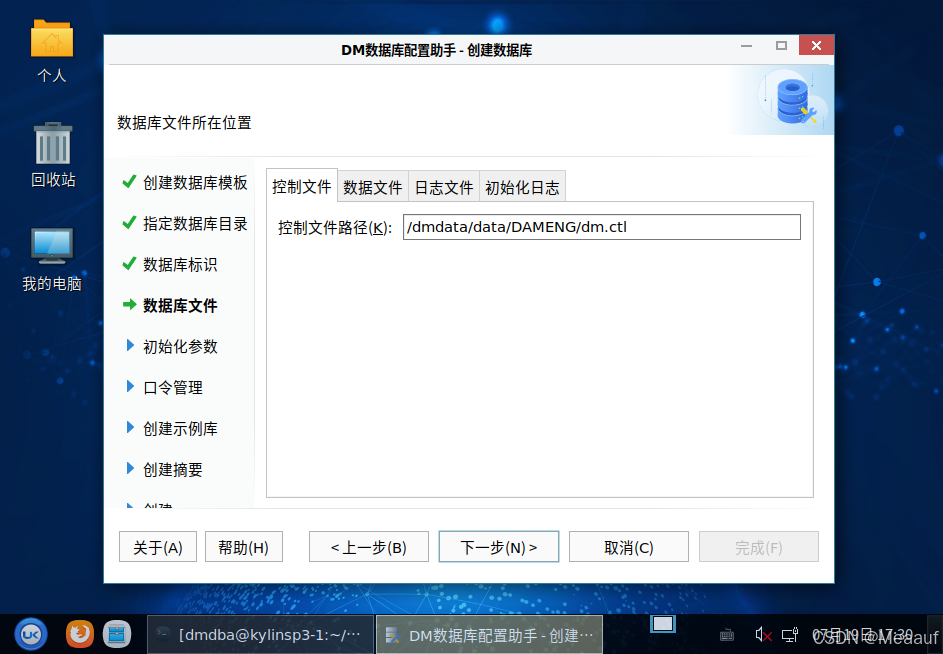Open the network connection tray icon
This screenshot has height=654, width=943.
click(790, 634)
